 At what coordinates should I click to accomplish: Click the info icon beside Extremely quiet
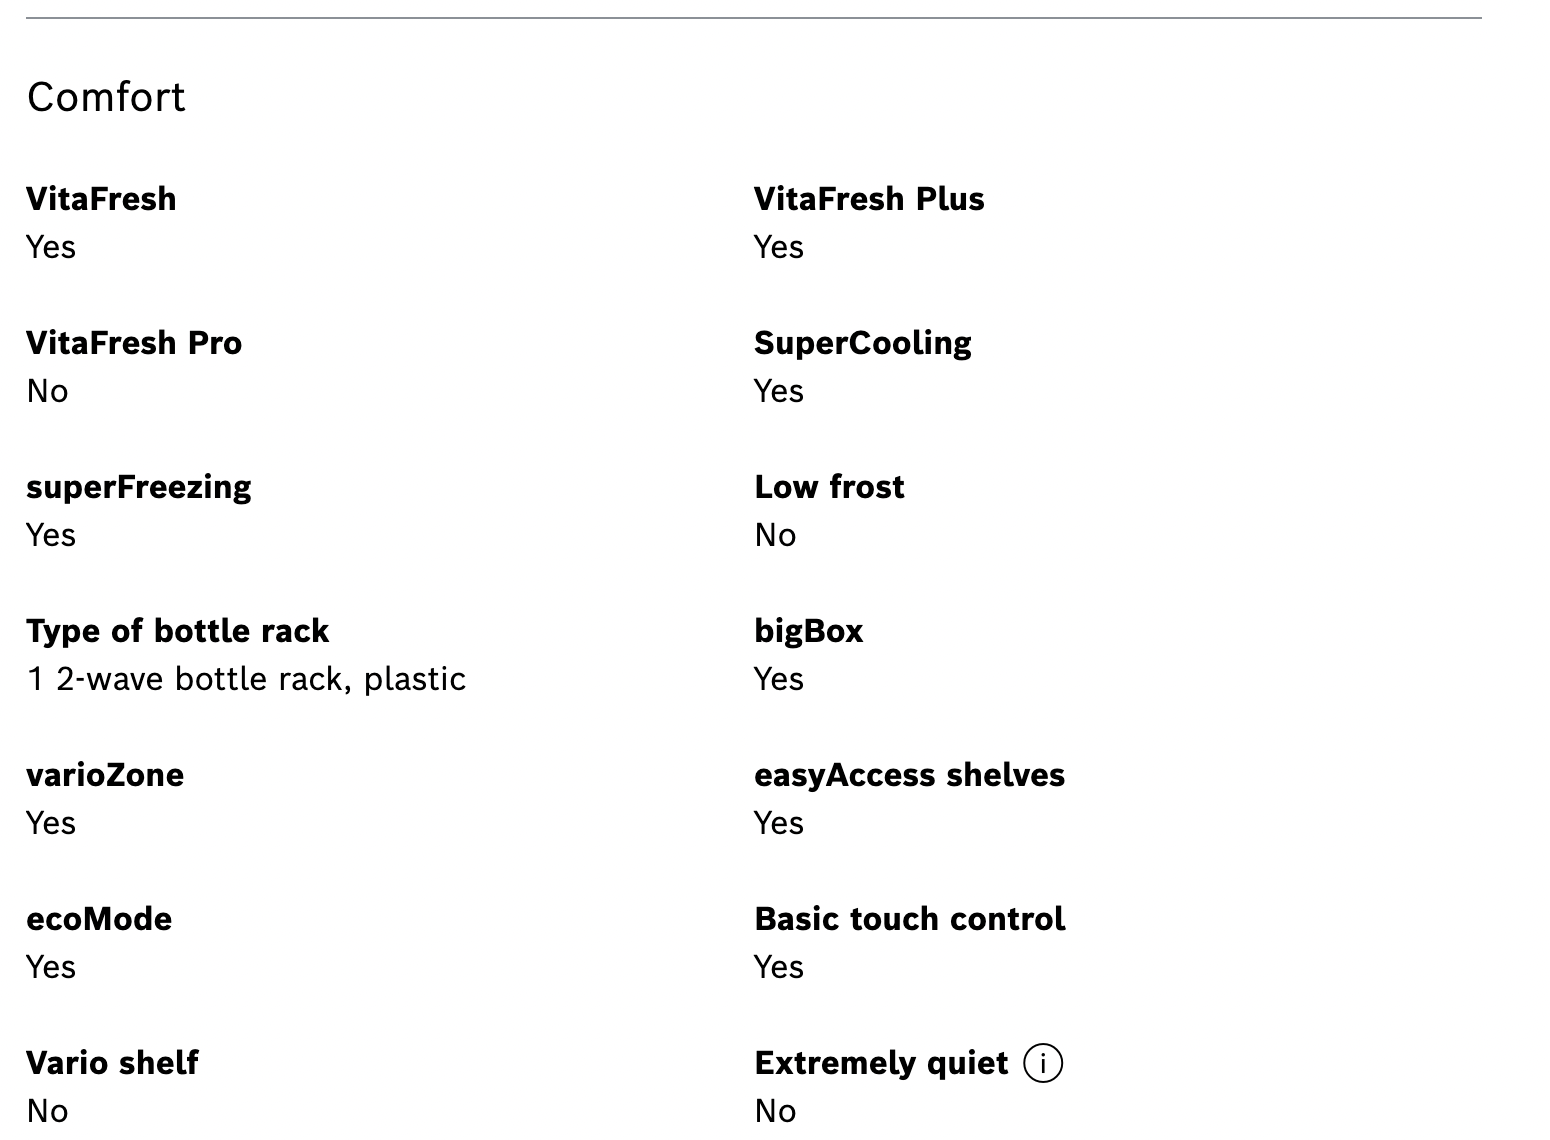click(x=1043, y=1063)
